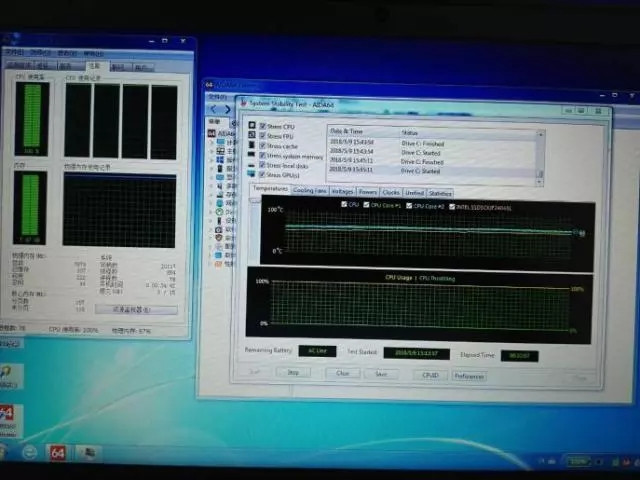Open first menu in AIDA64 main window

(x=217, y=97)
